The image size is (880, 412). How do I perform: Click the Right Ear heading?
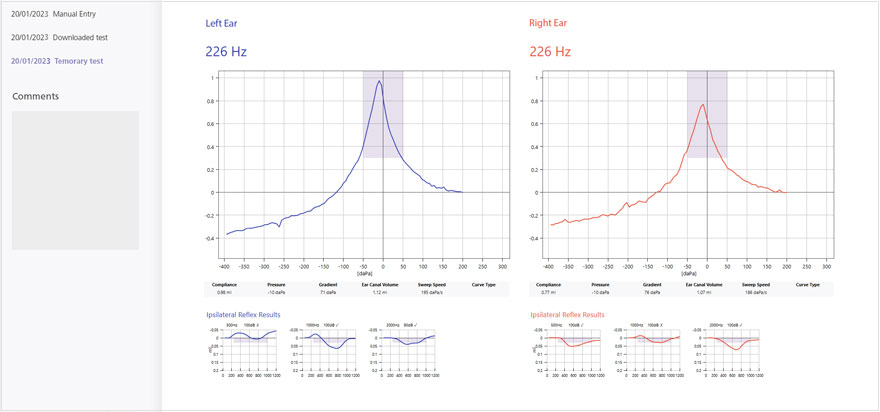(550, 22)
